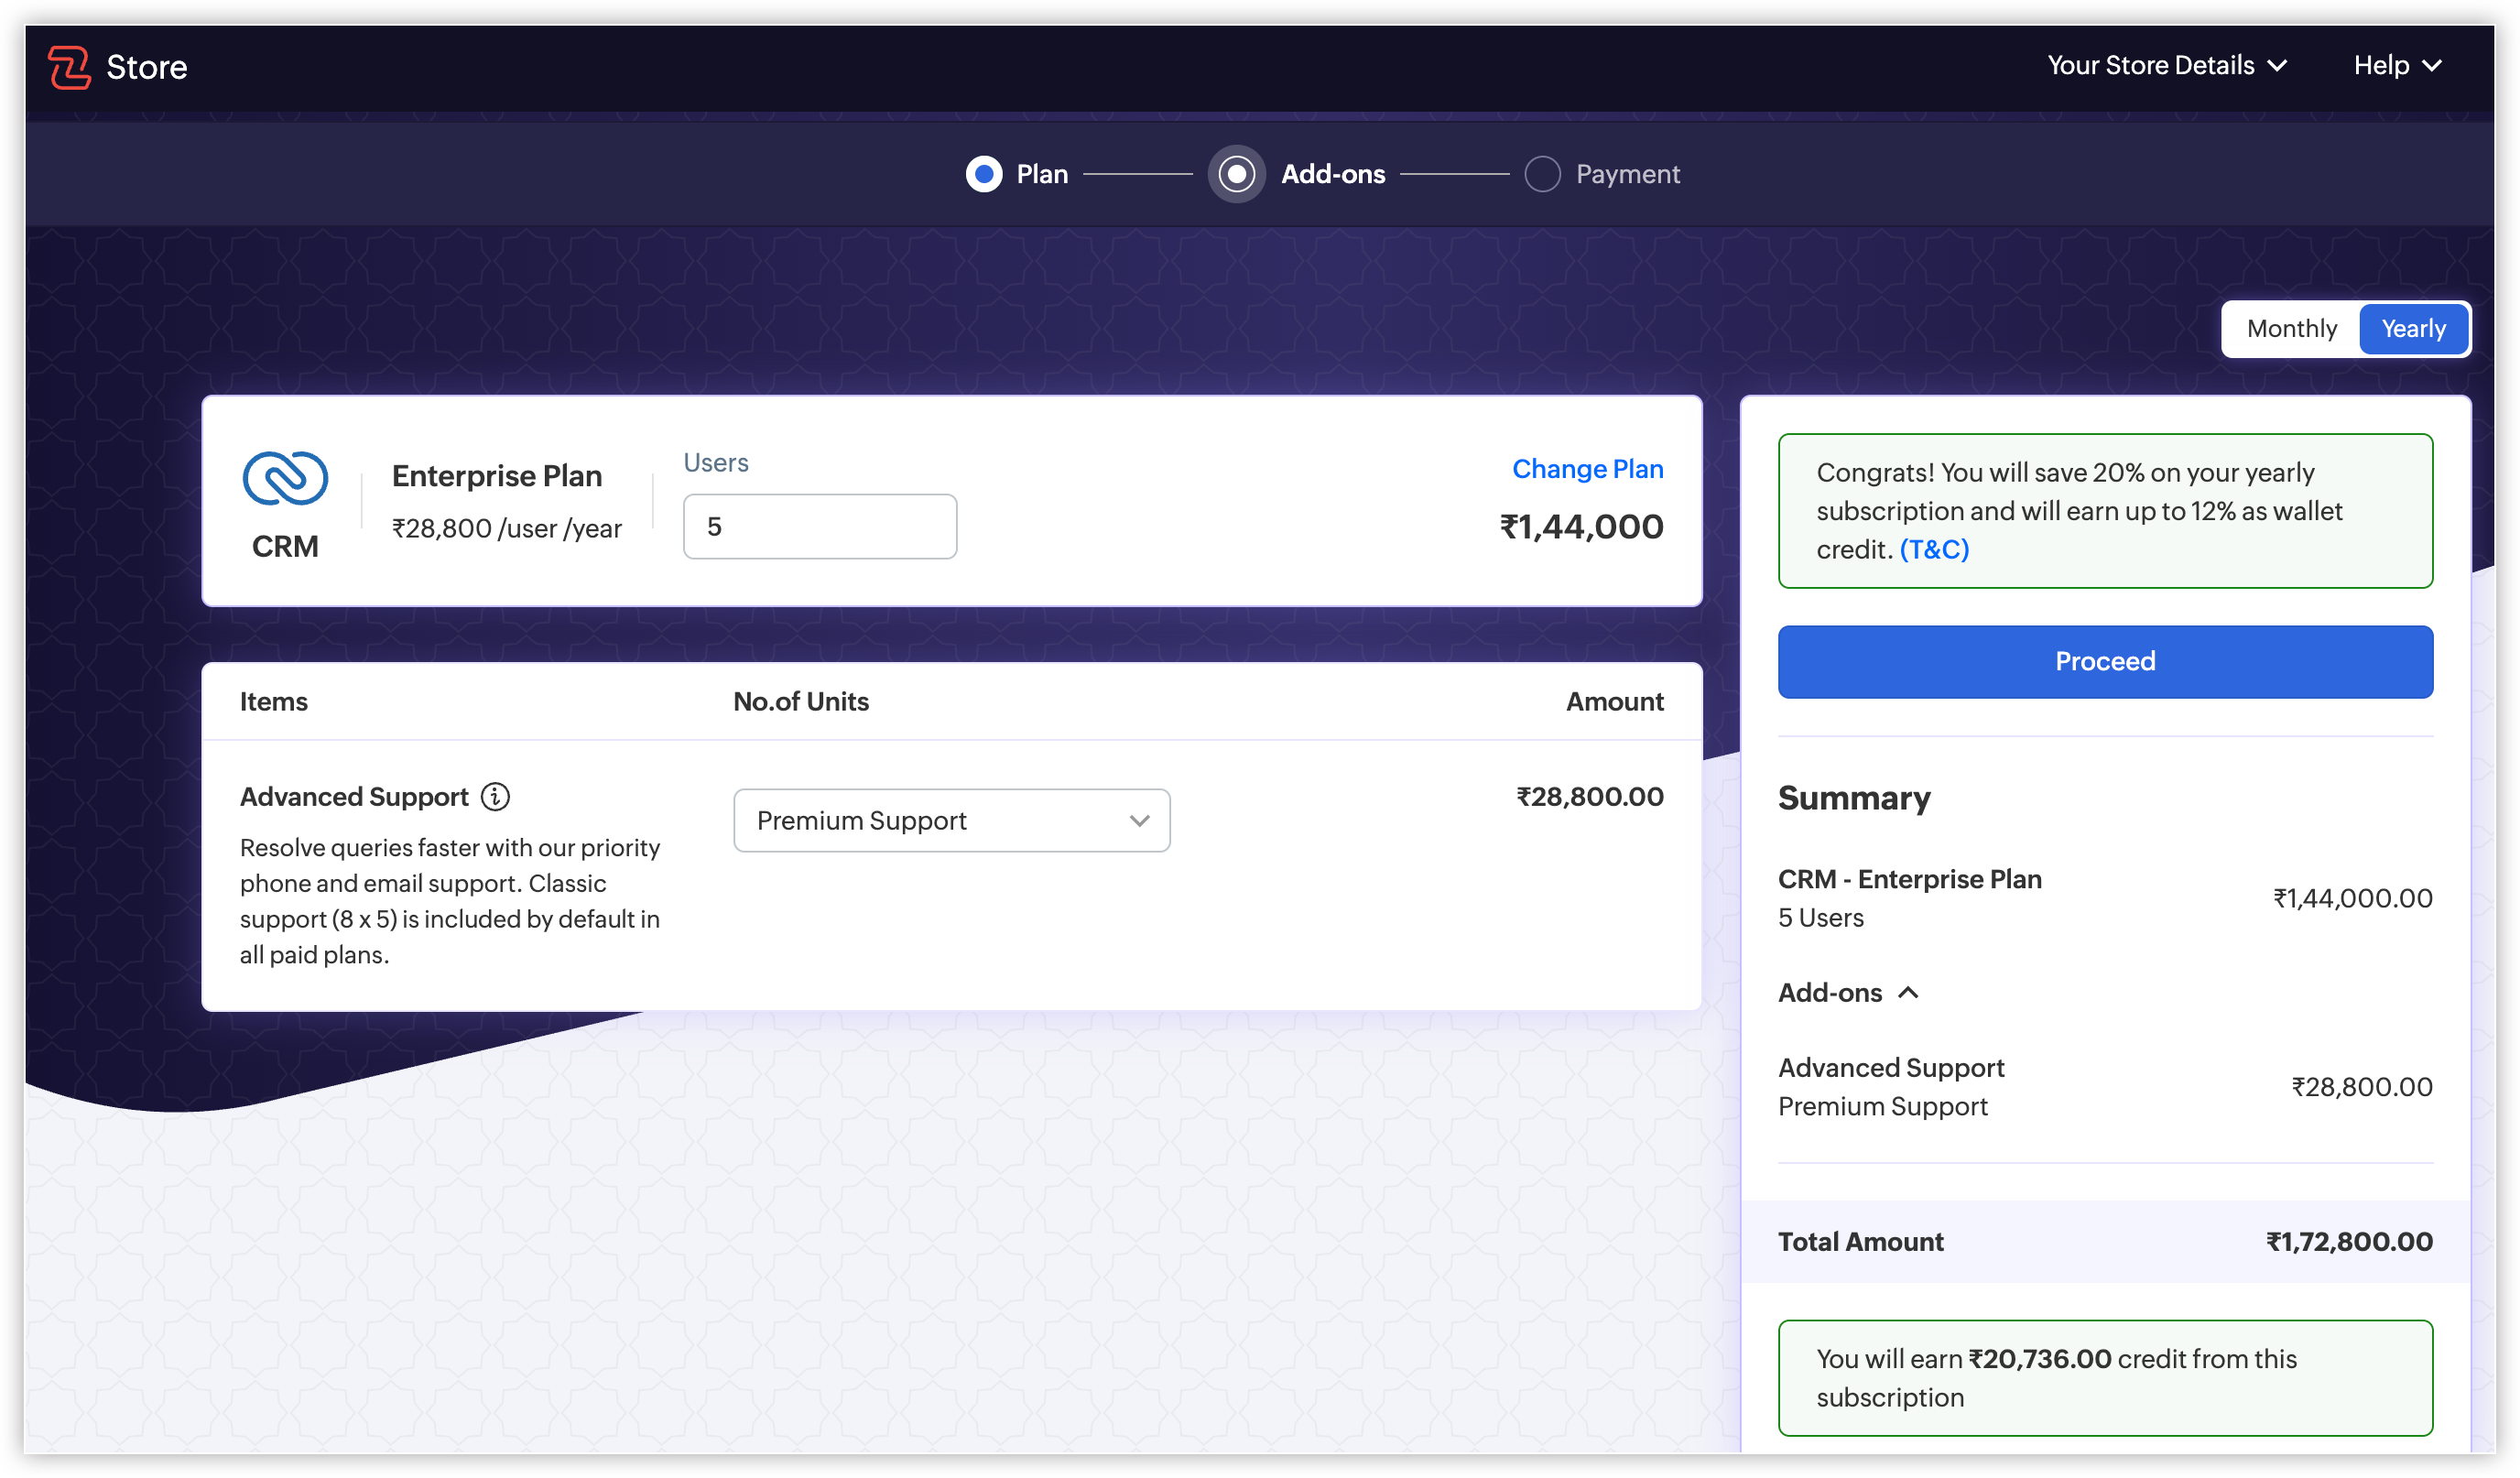Switch billing to Yearly
Viewport: 2520px width, 1478px height.
click(x=2413, y=328)
